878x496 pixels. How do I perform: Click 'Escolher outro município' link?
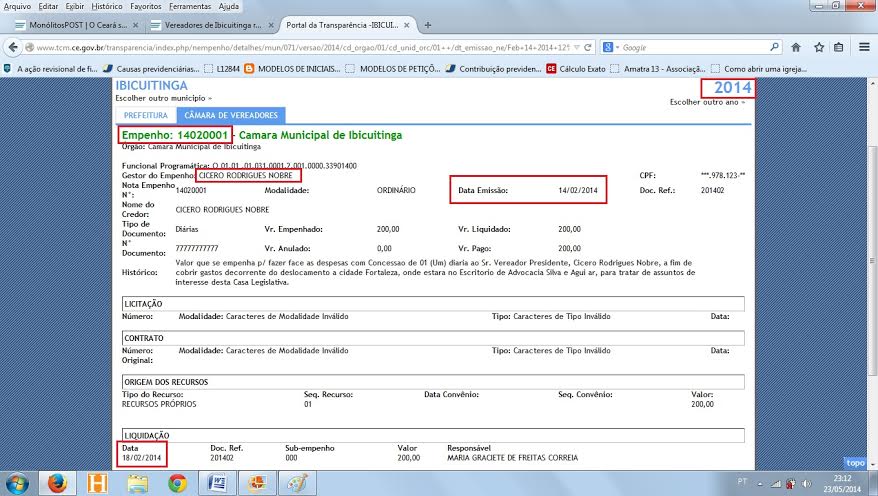(x=164, y=99)
